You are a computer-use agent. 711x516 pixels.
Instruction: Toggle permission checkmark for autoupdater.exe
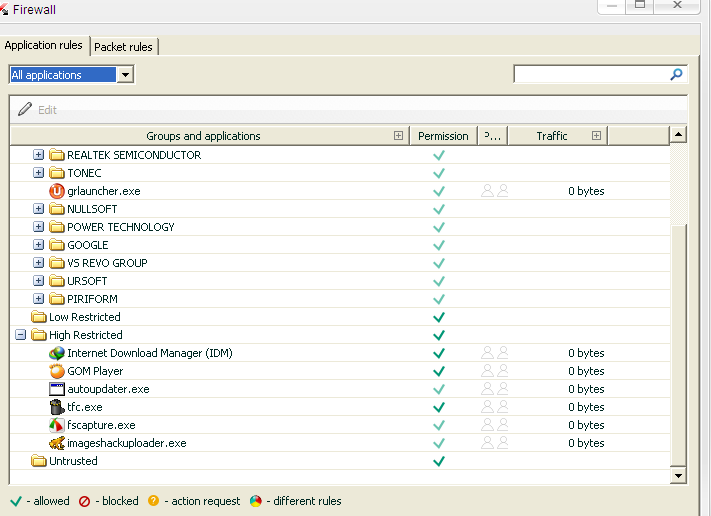click(x=439, y=389)
